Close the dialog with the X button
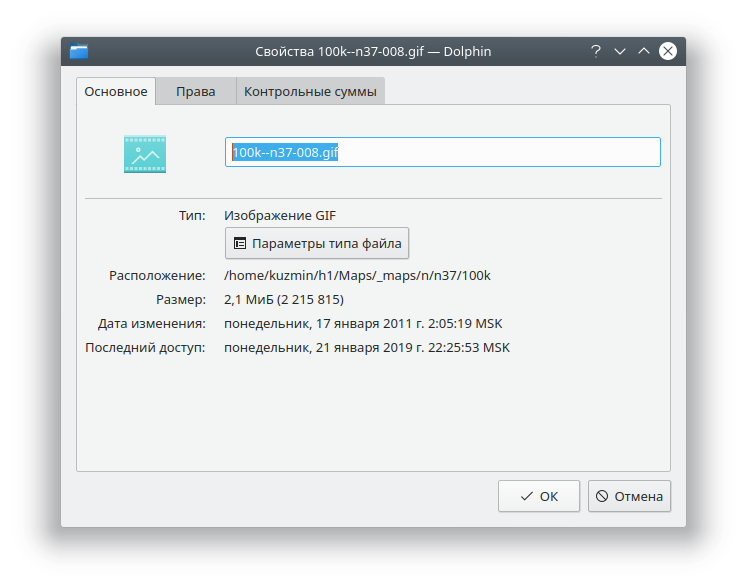Viewport: 747px width, 588px height. (668, 51)
